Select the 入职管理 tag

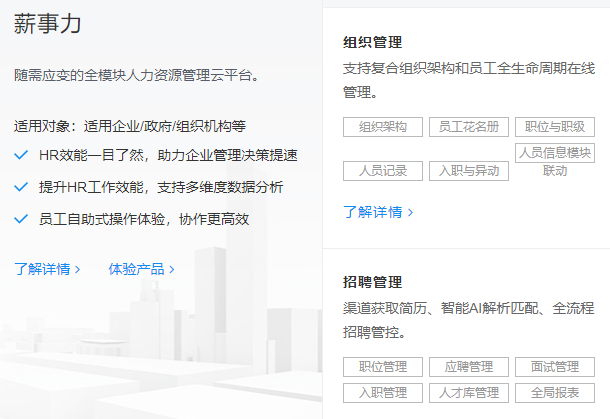coord(383,392)
